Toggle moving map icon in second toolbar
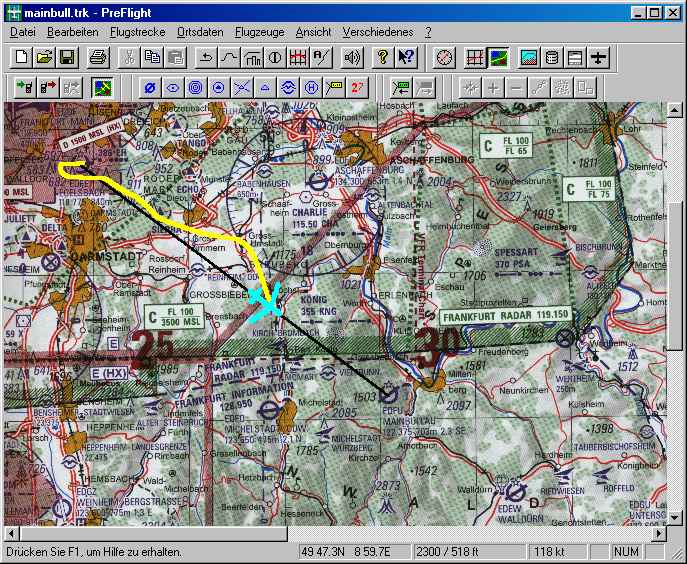687x564 pixels. pos(102,88)
